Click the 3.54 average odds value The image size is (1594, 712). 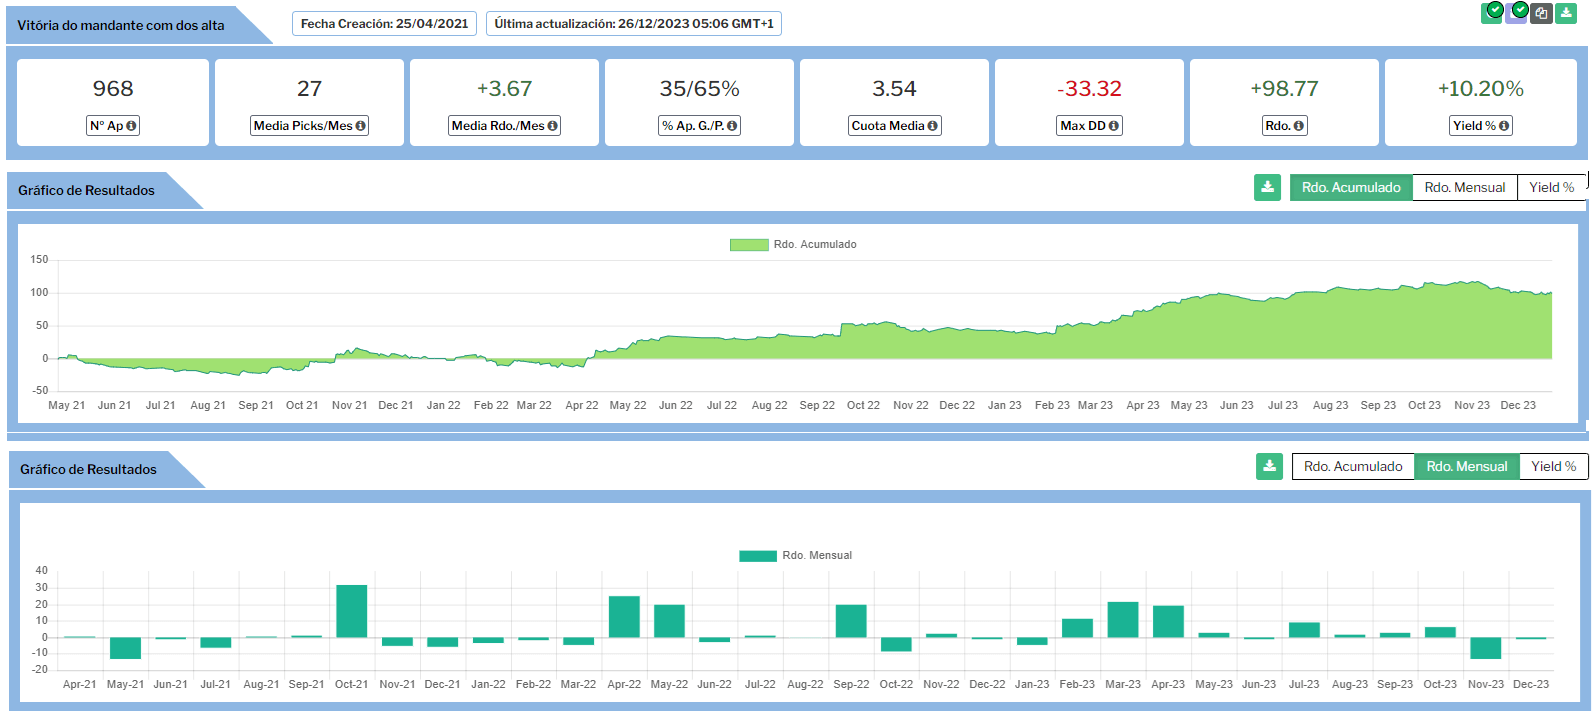(895, 89)
